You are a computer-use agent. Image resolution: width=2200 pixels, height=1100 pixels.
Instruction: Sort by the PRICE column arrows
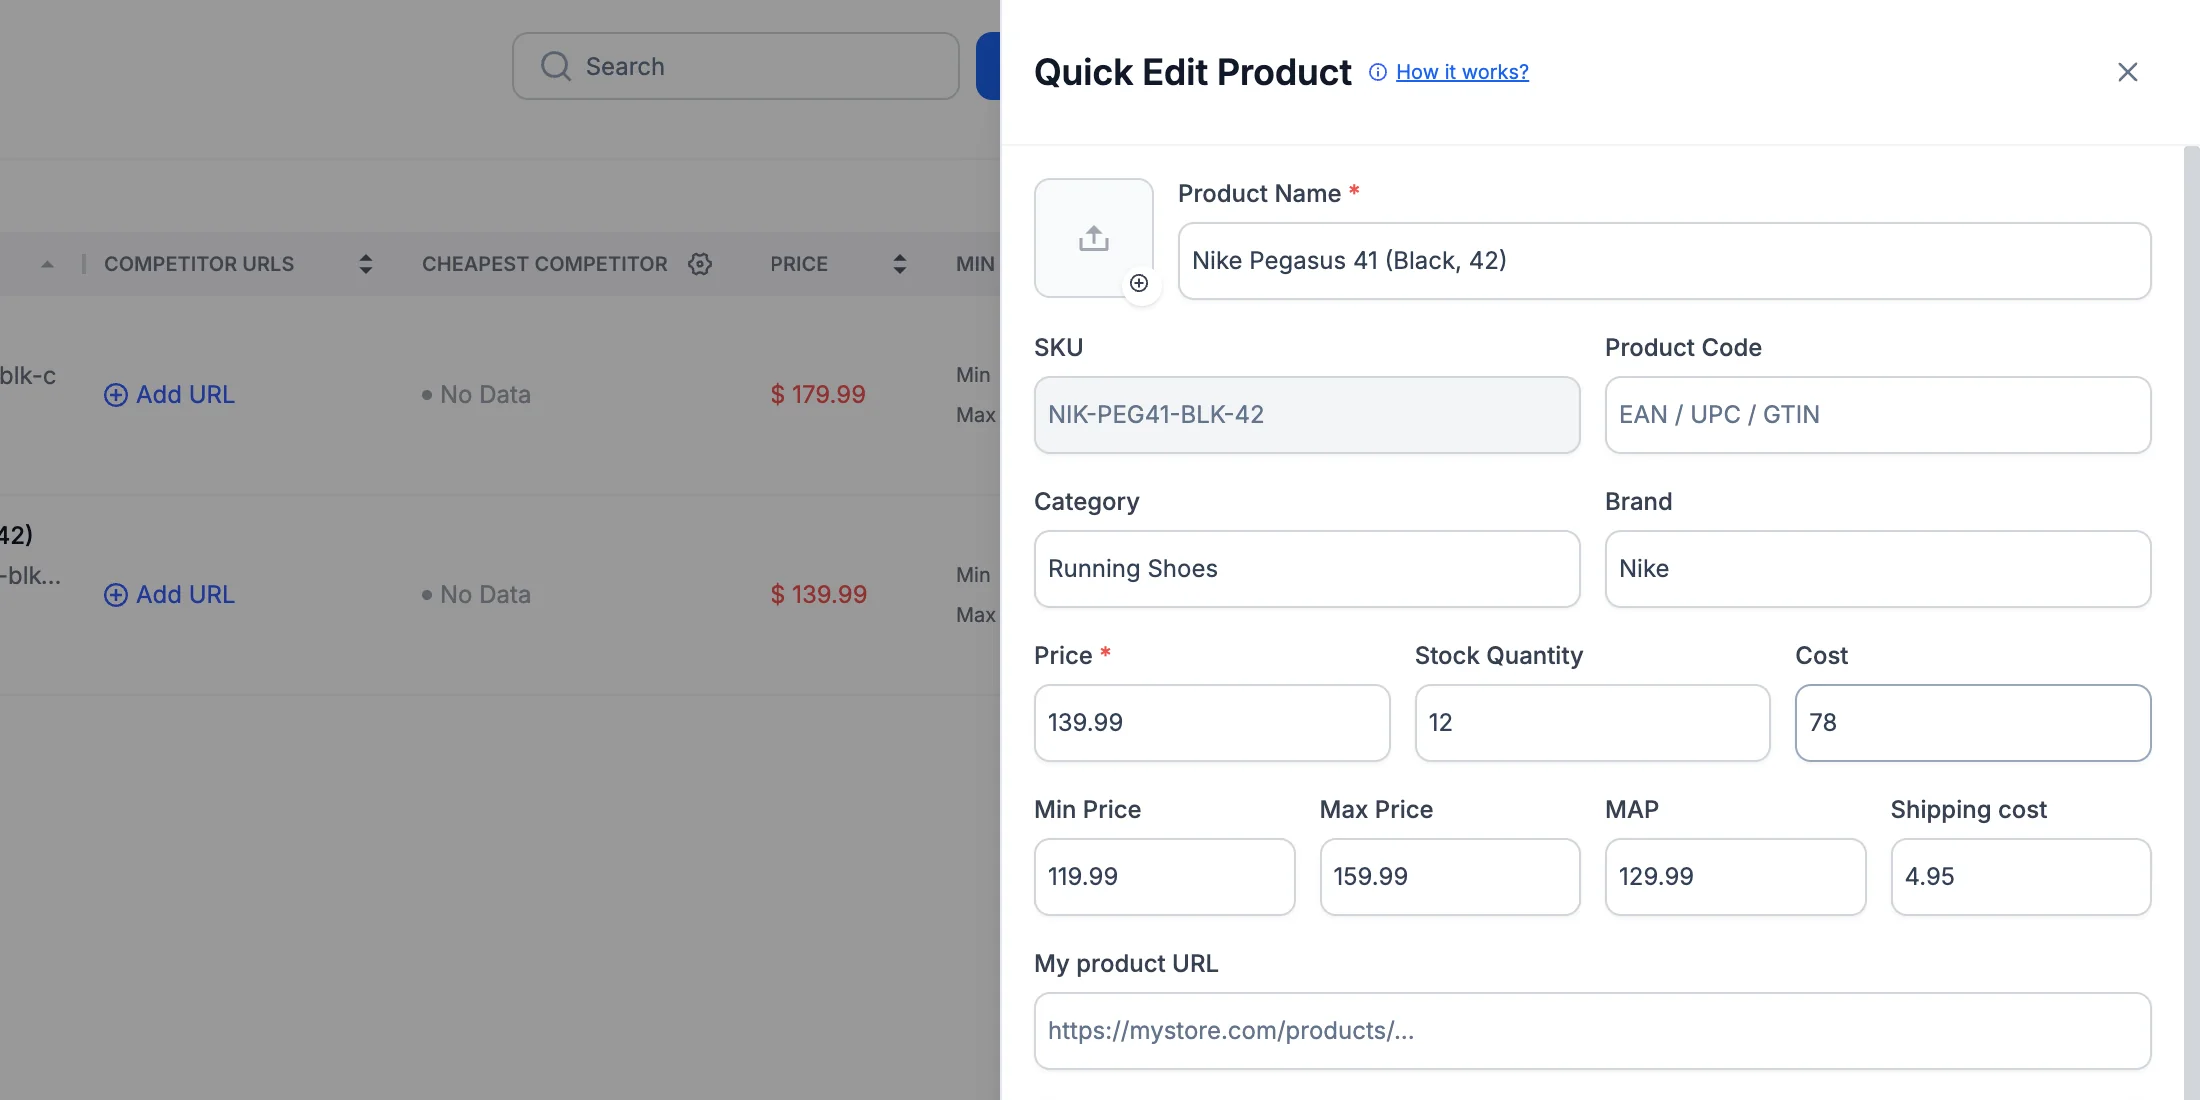pos(900,264)
